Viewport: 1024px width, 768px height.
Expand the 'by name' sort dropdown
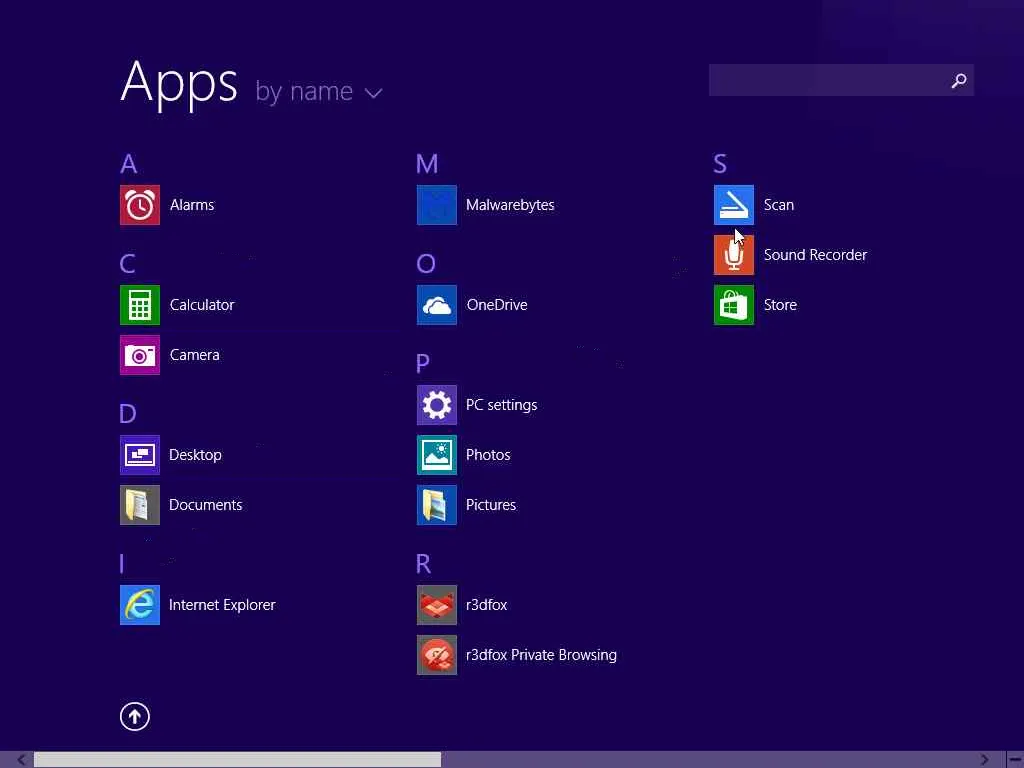tap(319, 92)
